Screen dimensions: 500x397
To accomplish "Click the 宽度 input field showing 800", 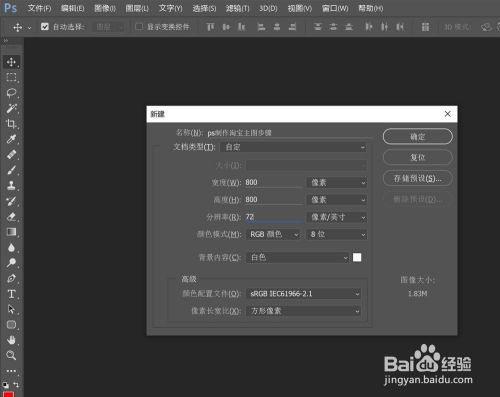I will tap(274, 182).
